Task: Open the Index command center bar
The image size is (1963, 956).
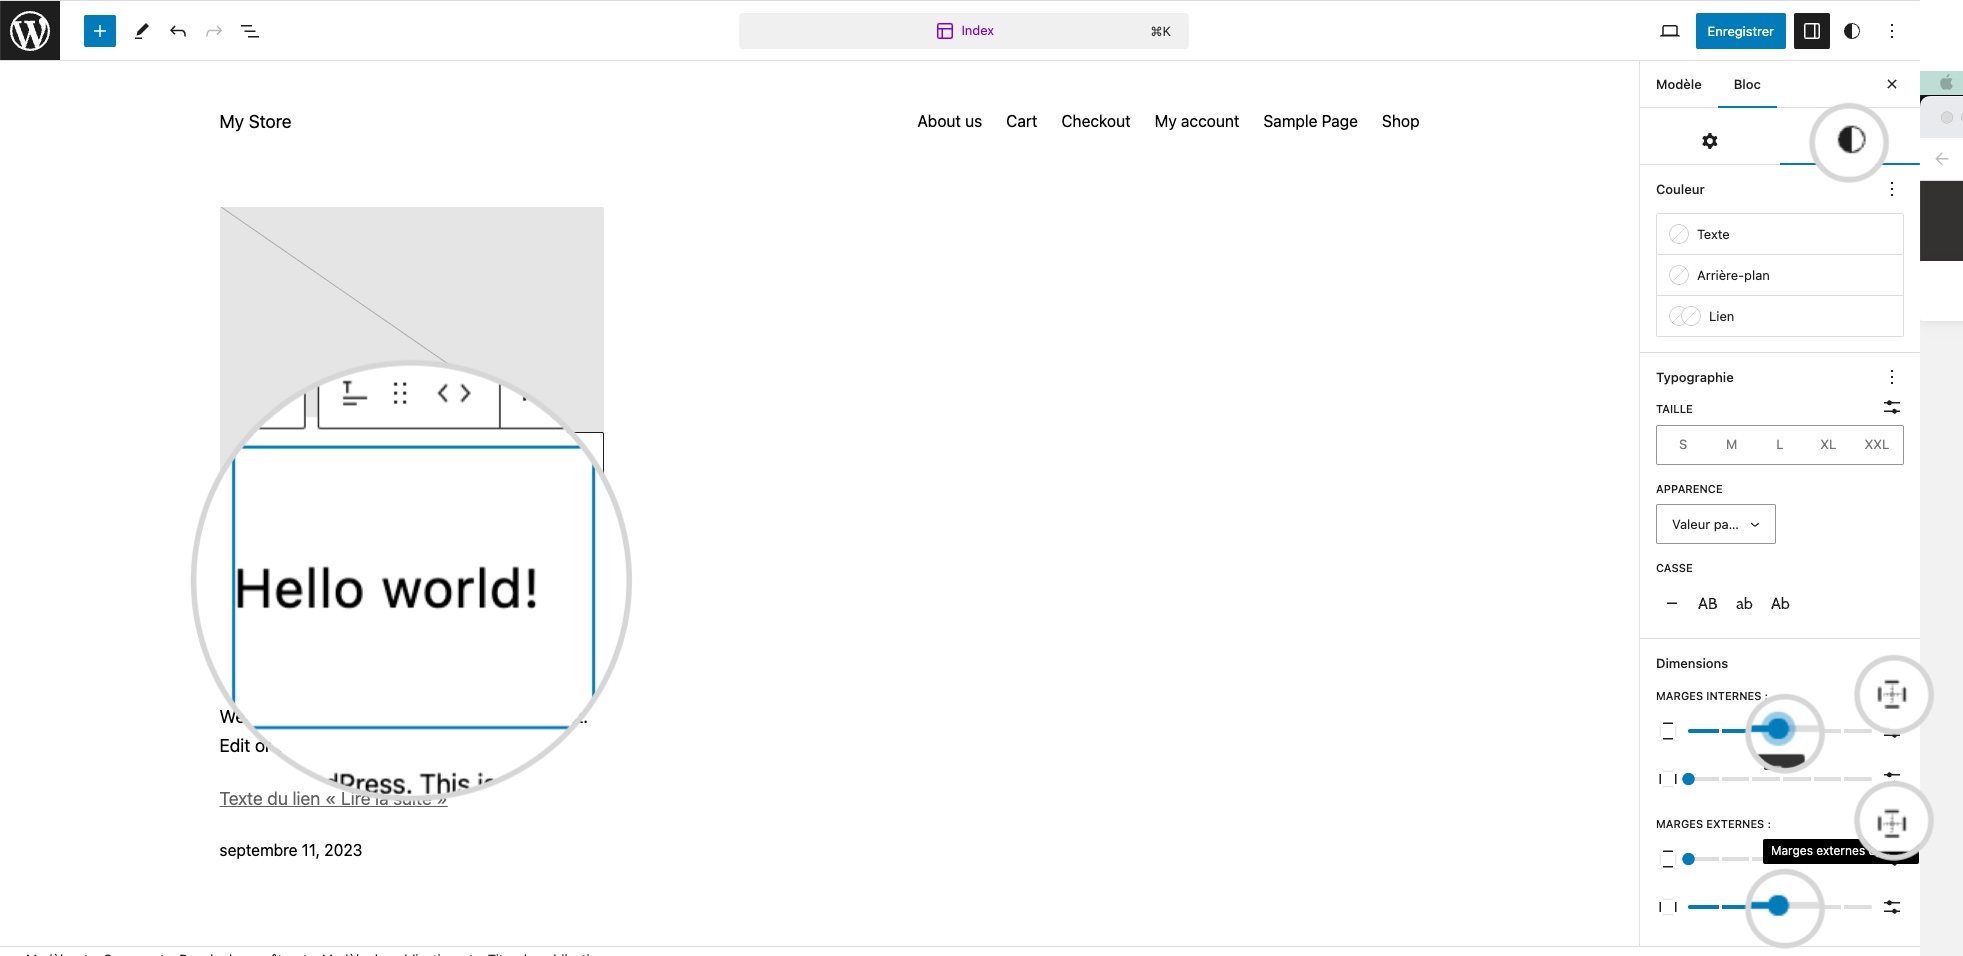Action: click(963, 31)
